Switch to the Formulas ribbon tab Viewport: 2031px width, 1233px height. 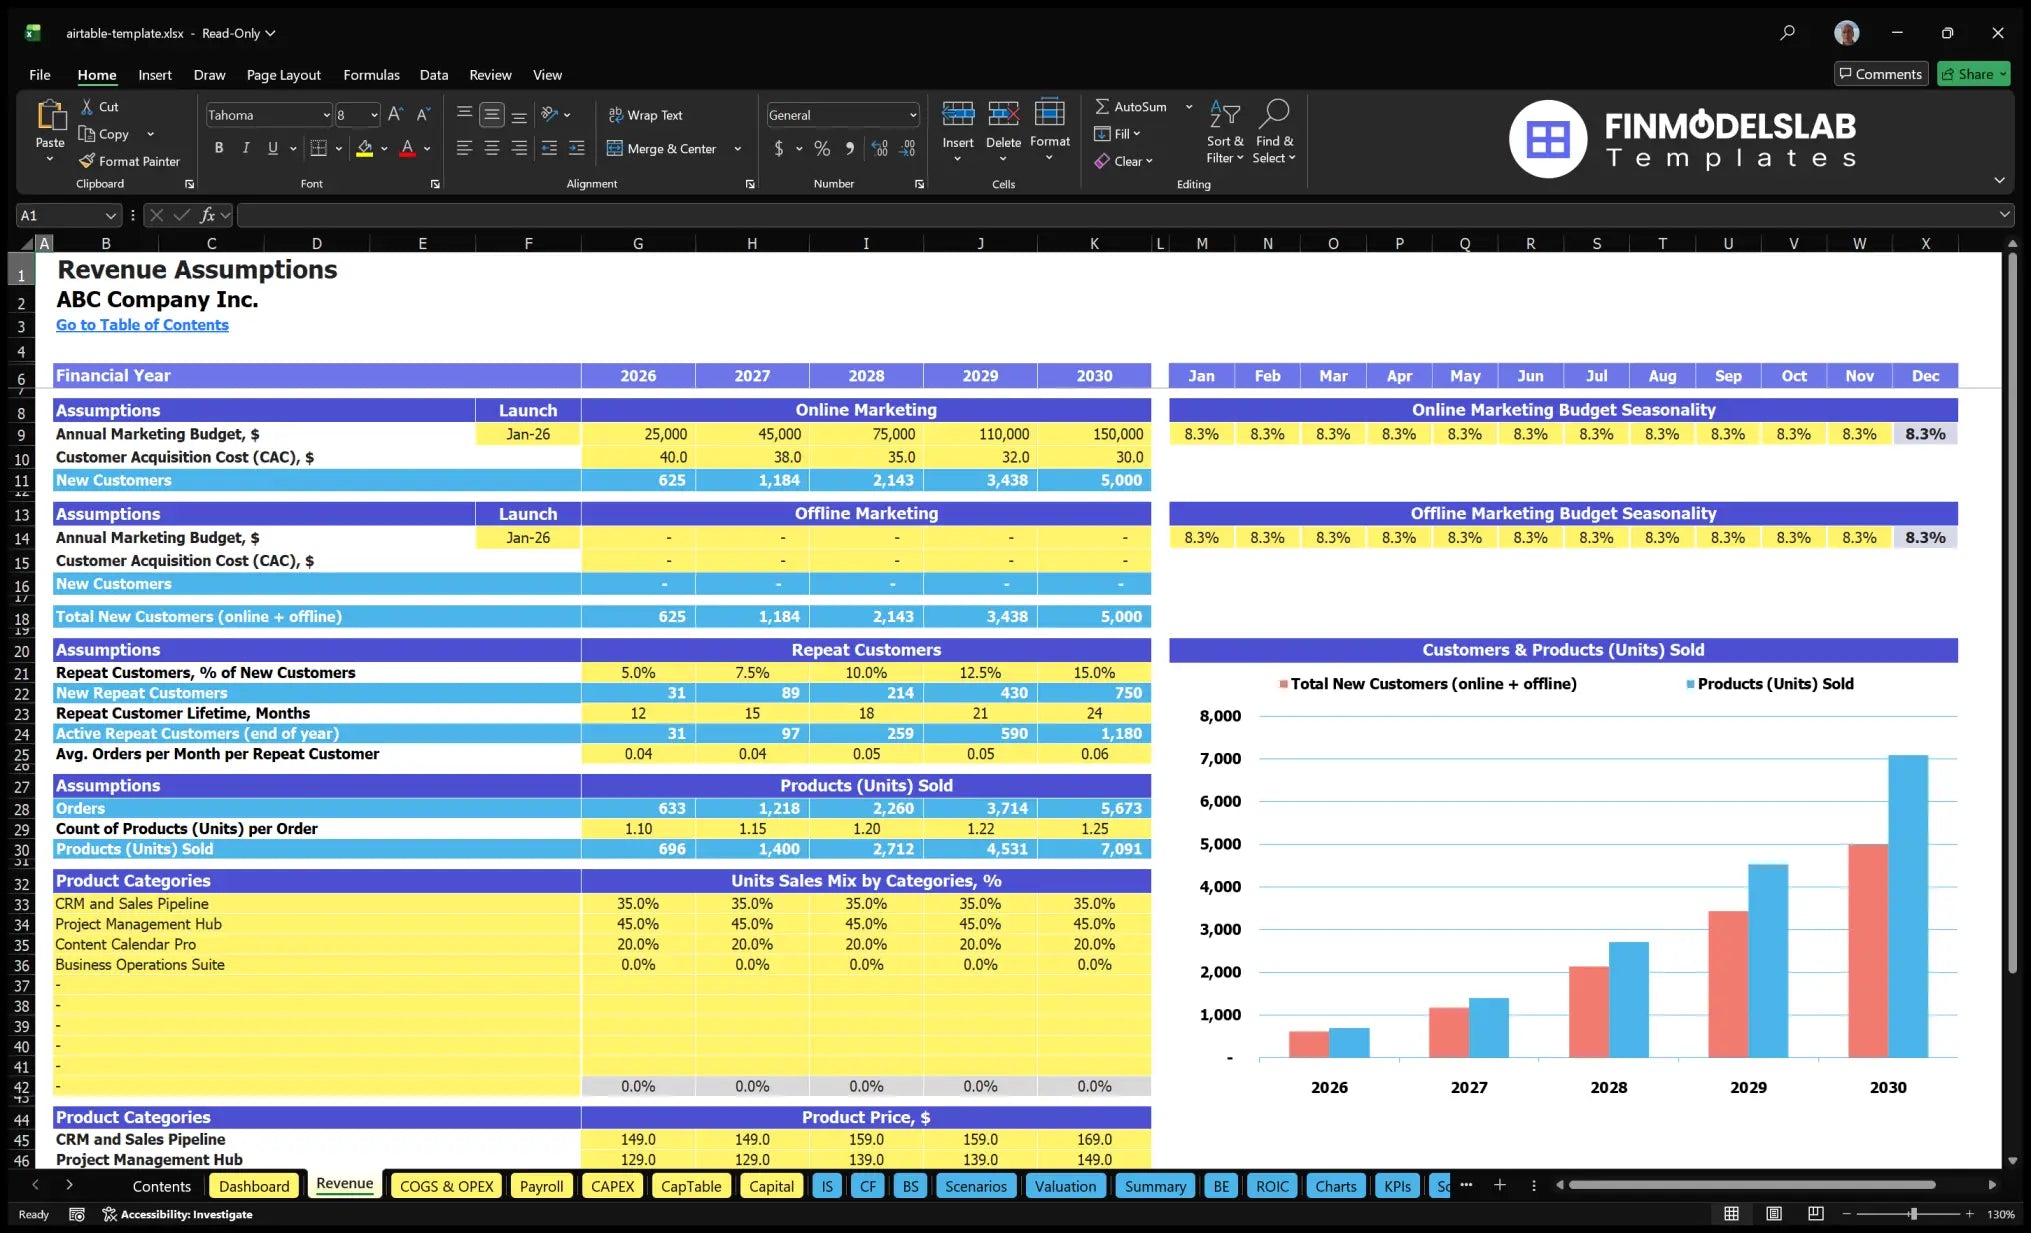tap(371, 75)
